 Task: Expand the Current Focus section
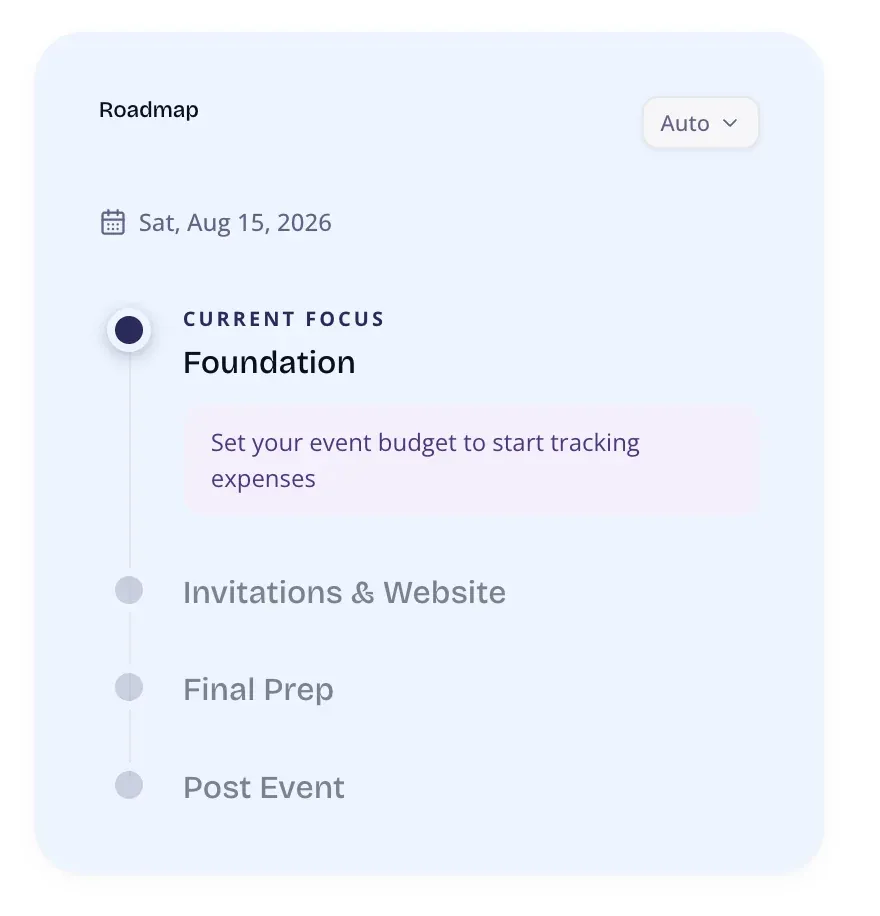tap(283, 319)
